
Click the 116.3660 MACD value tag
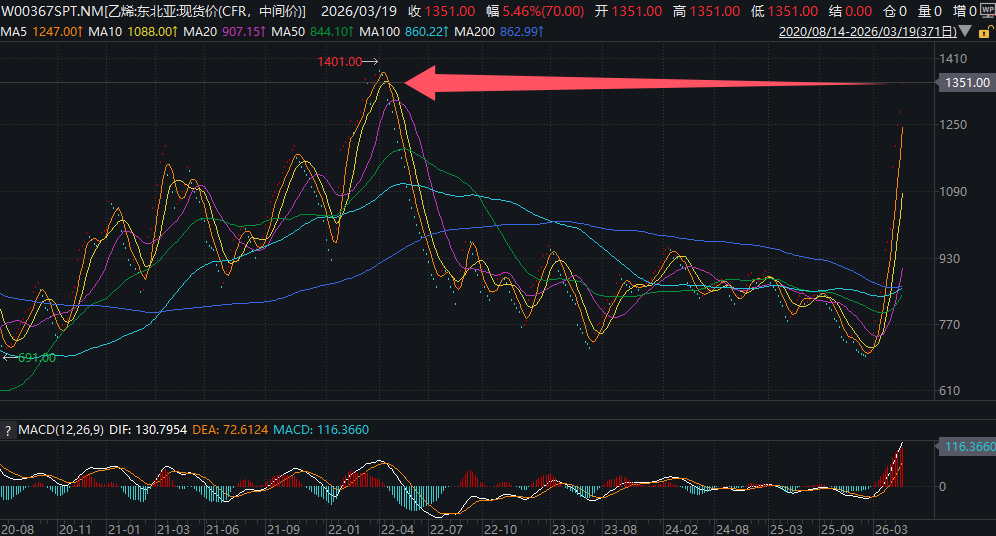[968, 447]
